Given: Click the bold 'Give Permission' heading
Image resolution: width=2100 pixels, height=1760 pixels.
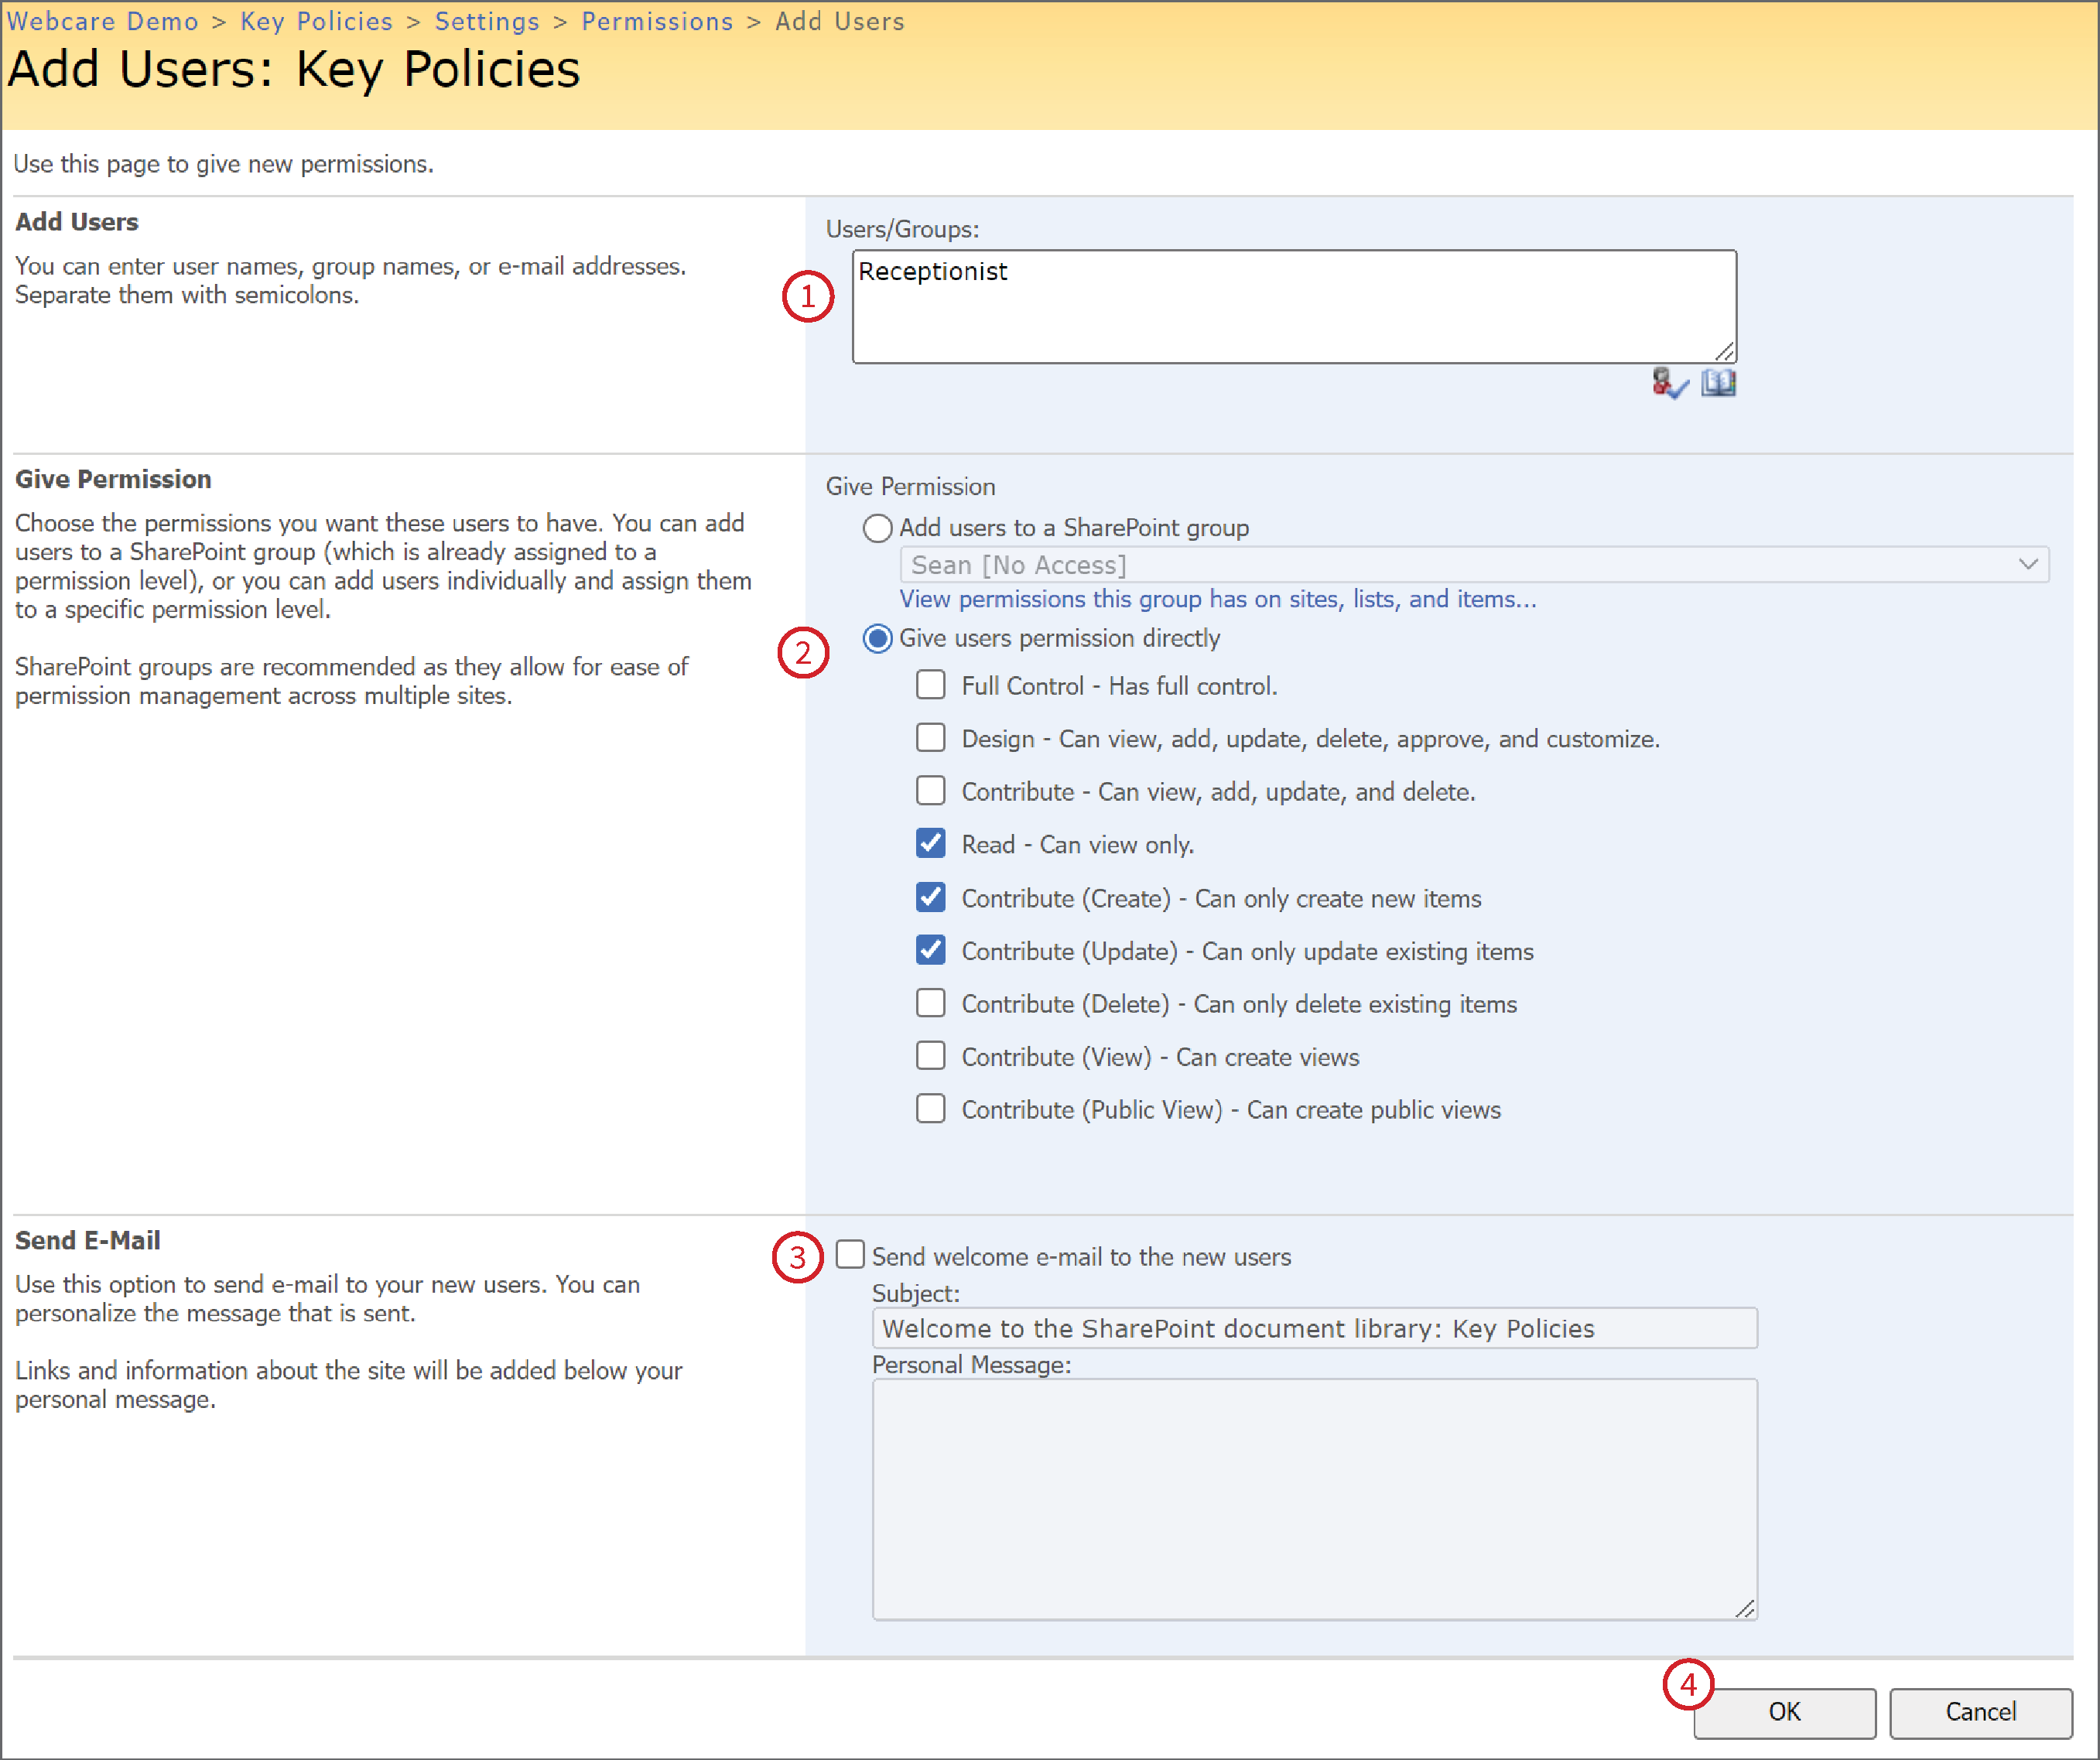Looking at the screenshot, I should click(113, 479).
